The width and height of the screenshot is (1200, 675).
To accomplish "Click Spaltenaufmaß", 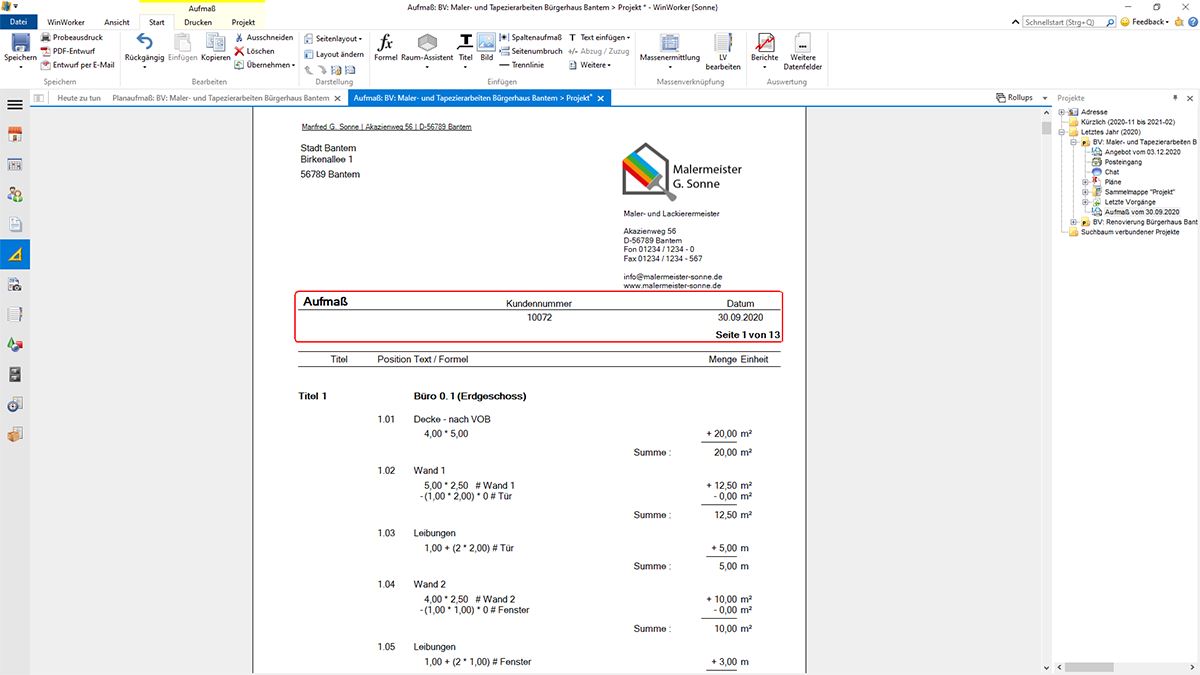I will point(530,37).
